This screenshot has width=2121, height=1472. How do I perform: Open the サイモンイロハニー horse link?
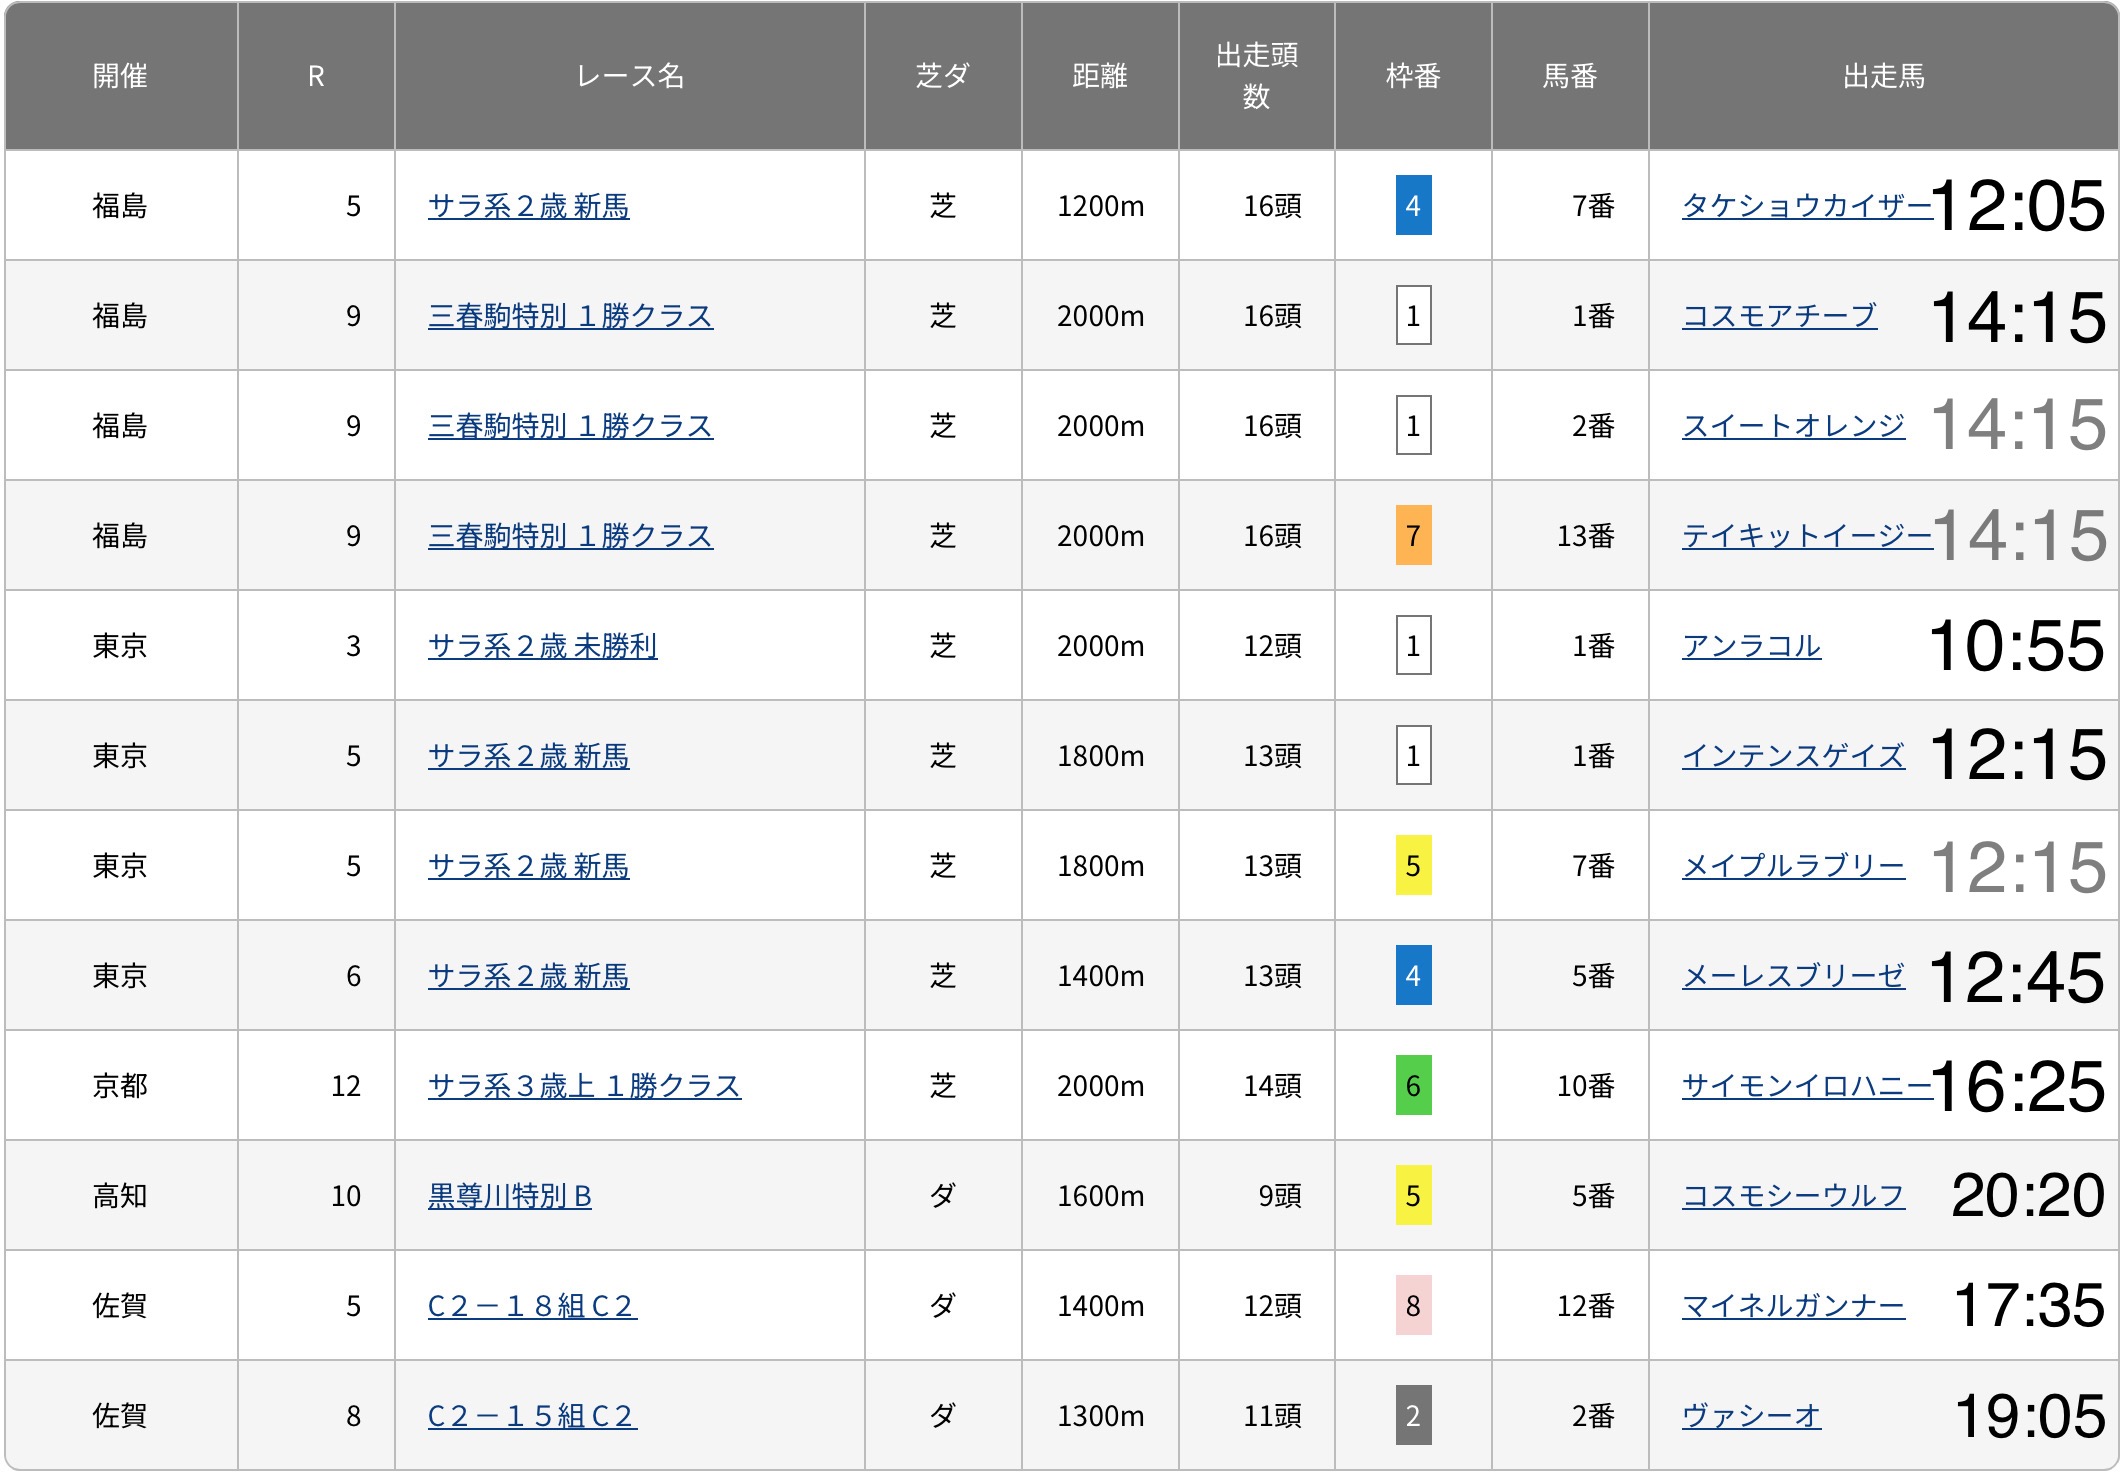pos(1805,1086)
